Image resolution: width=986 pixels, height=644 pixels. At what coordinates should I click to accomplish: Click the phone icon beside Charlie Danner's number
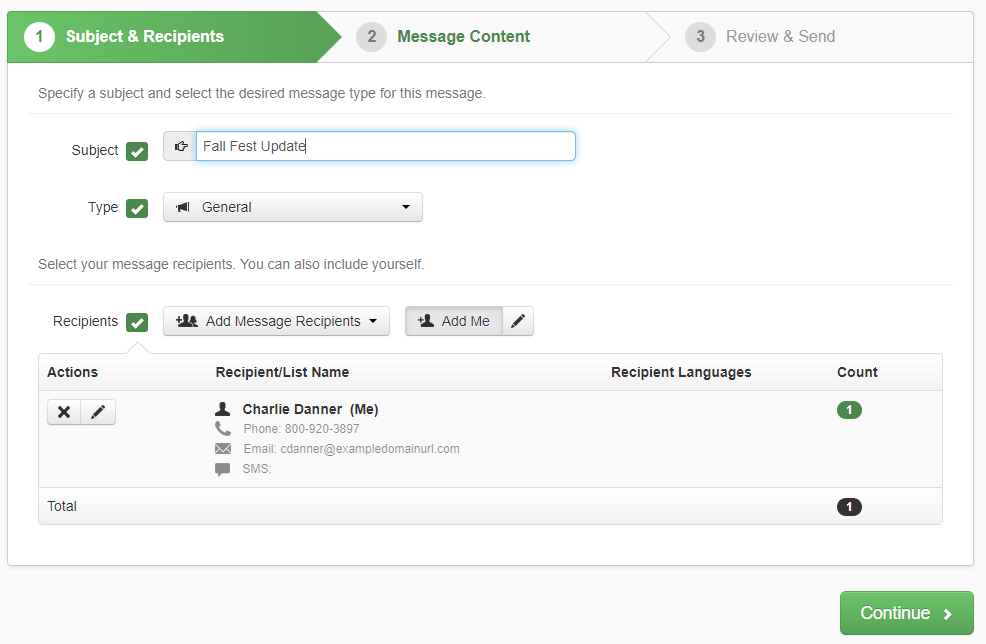coord(224,428)
